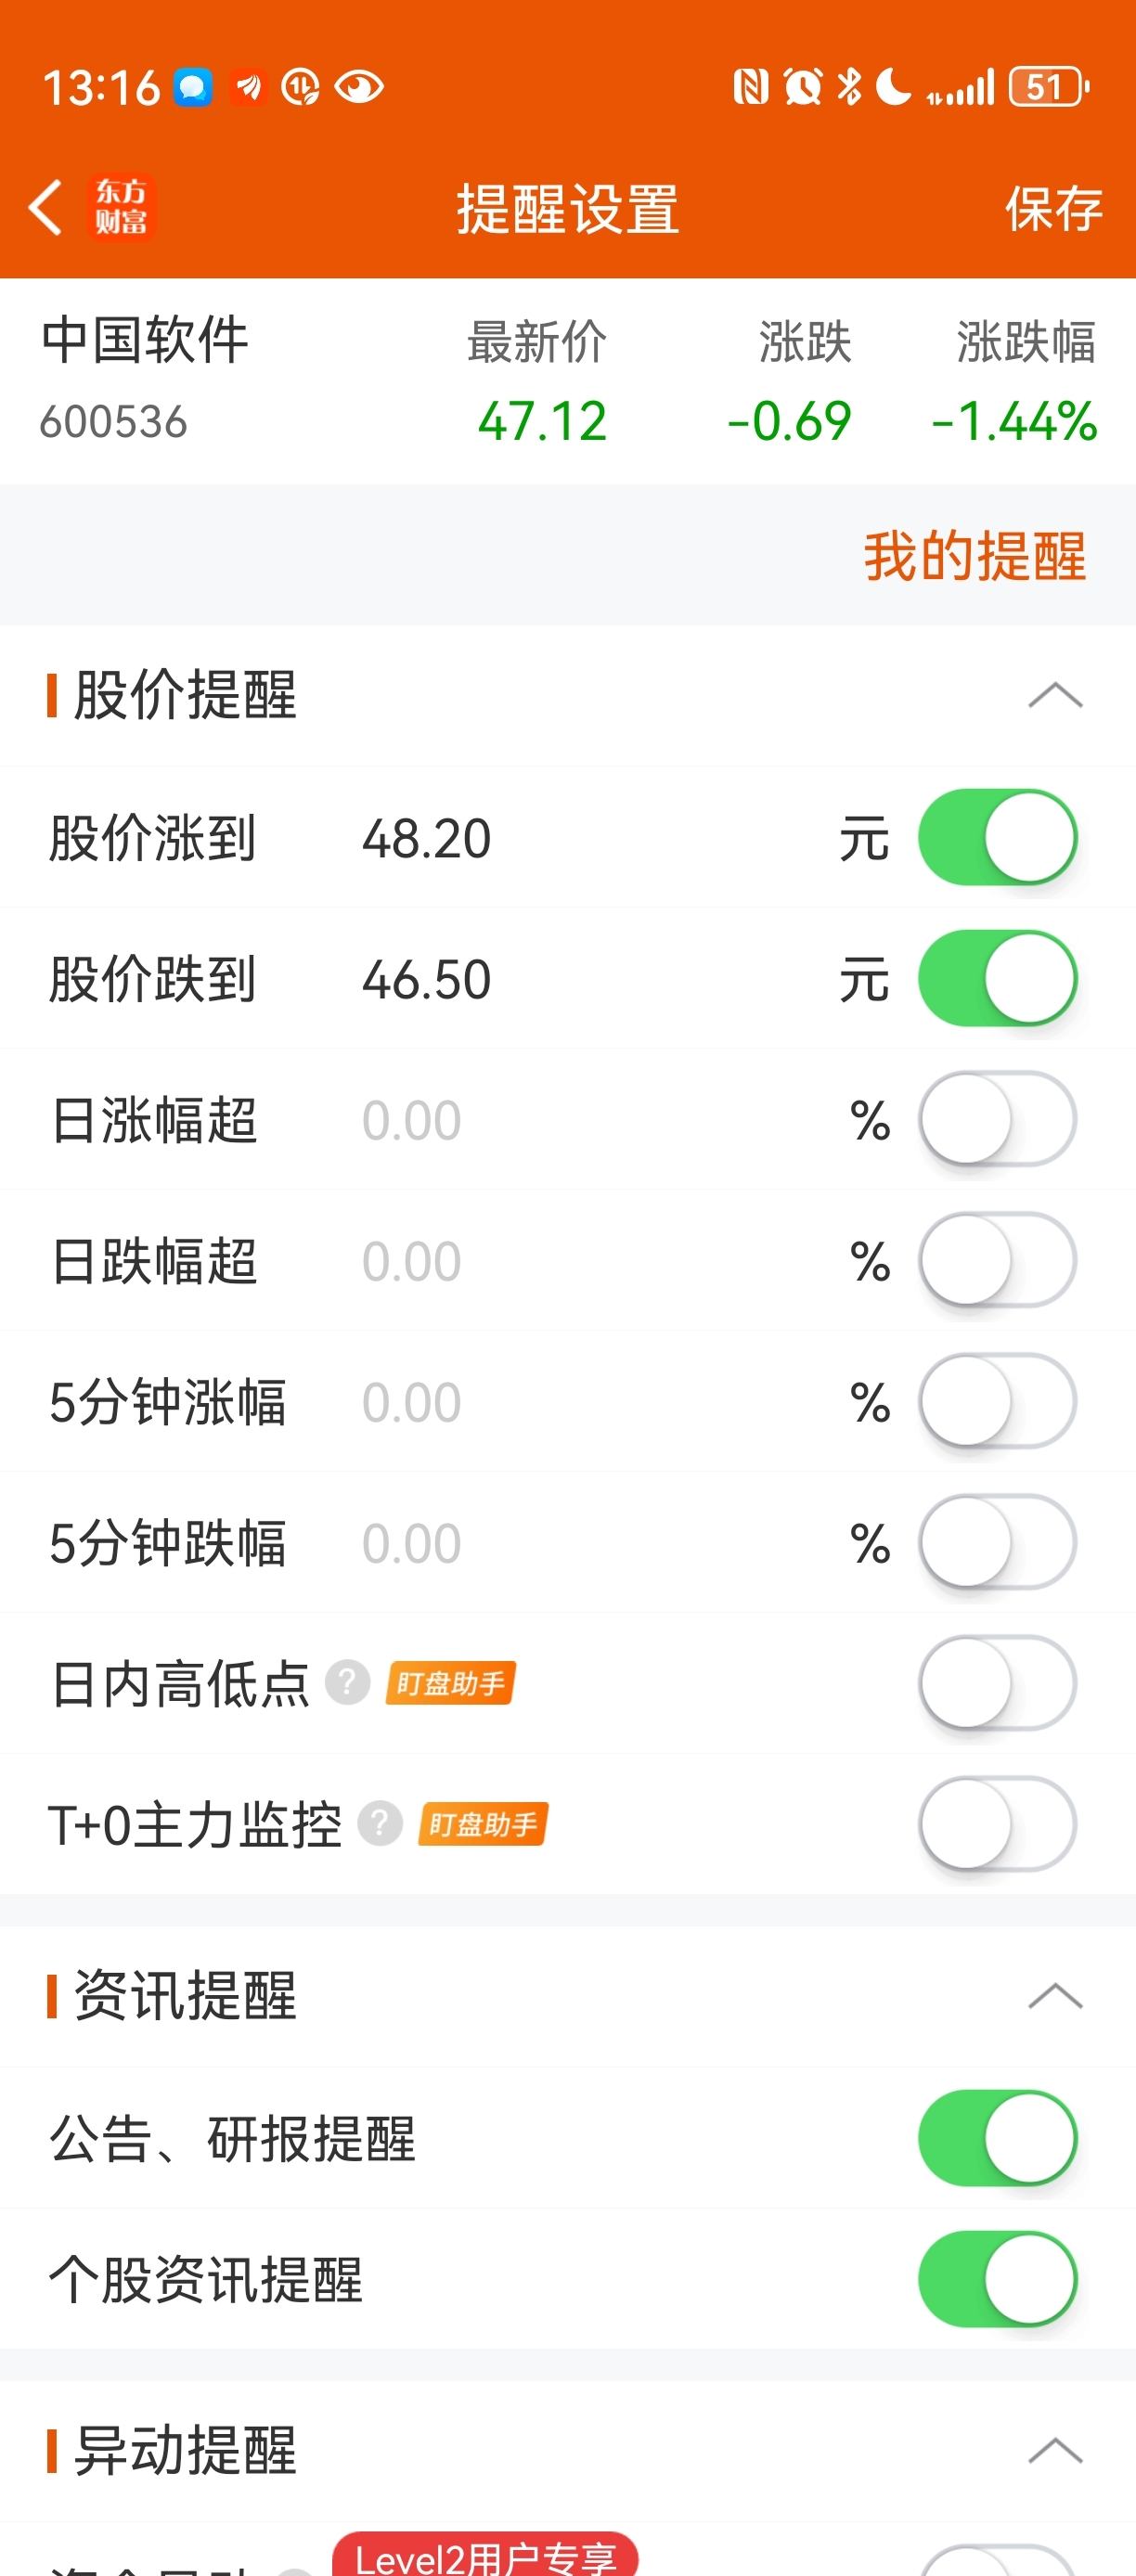Switch off 公告、研报提醒 notifications
This screenshot has height=2576, width=1136.
coord(997,2138)
